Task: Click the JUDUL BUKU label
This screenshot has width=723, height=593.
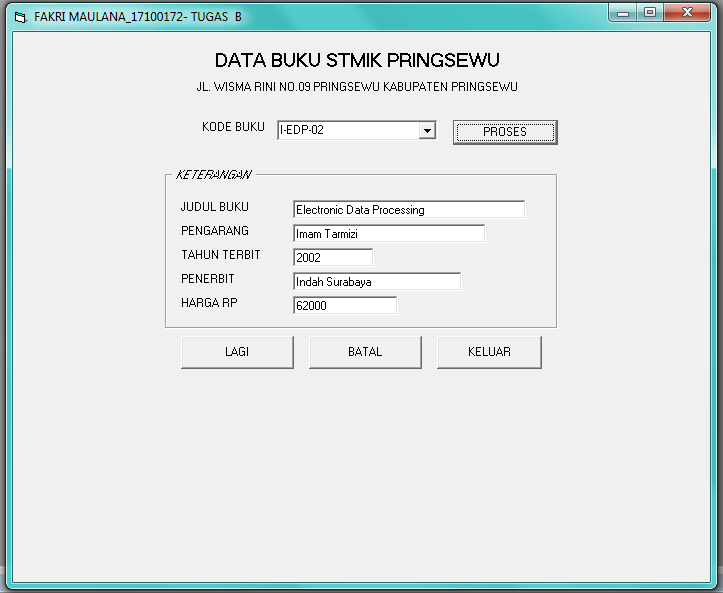Action: click(x=214, y=207)
